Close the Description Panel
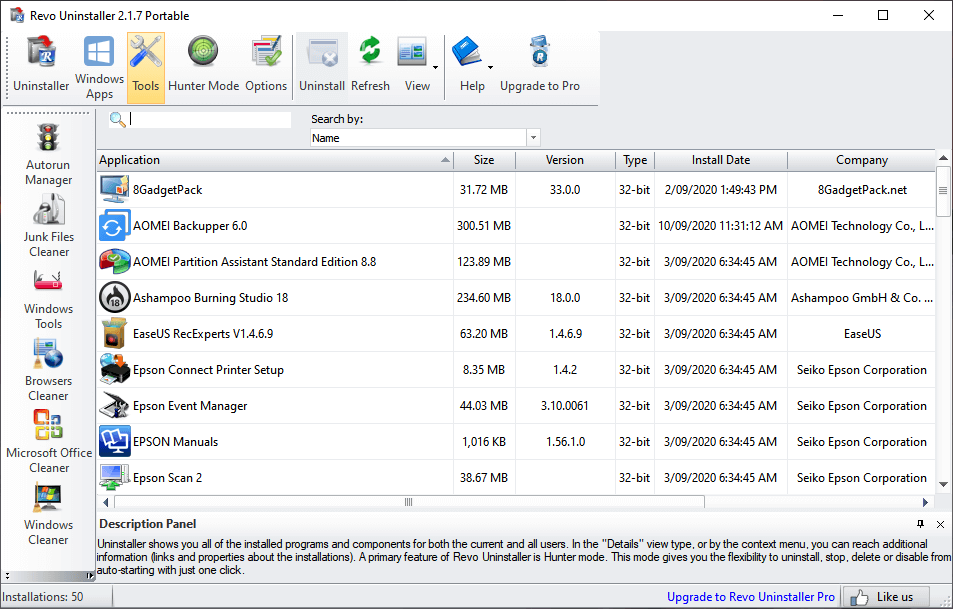The image size is (953, 609). tap(940, 524)
